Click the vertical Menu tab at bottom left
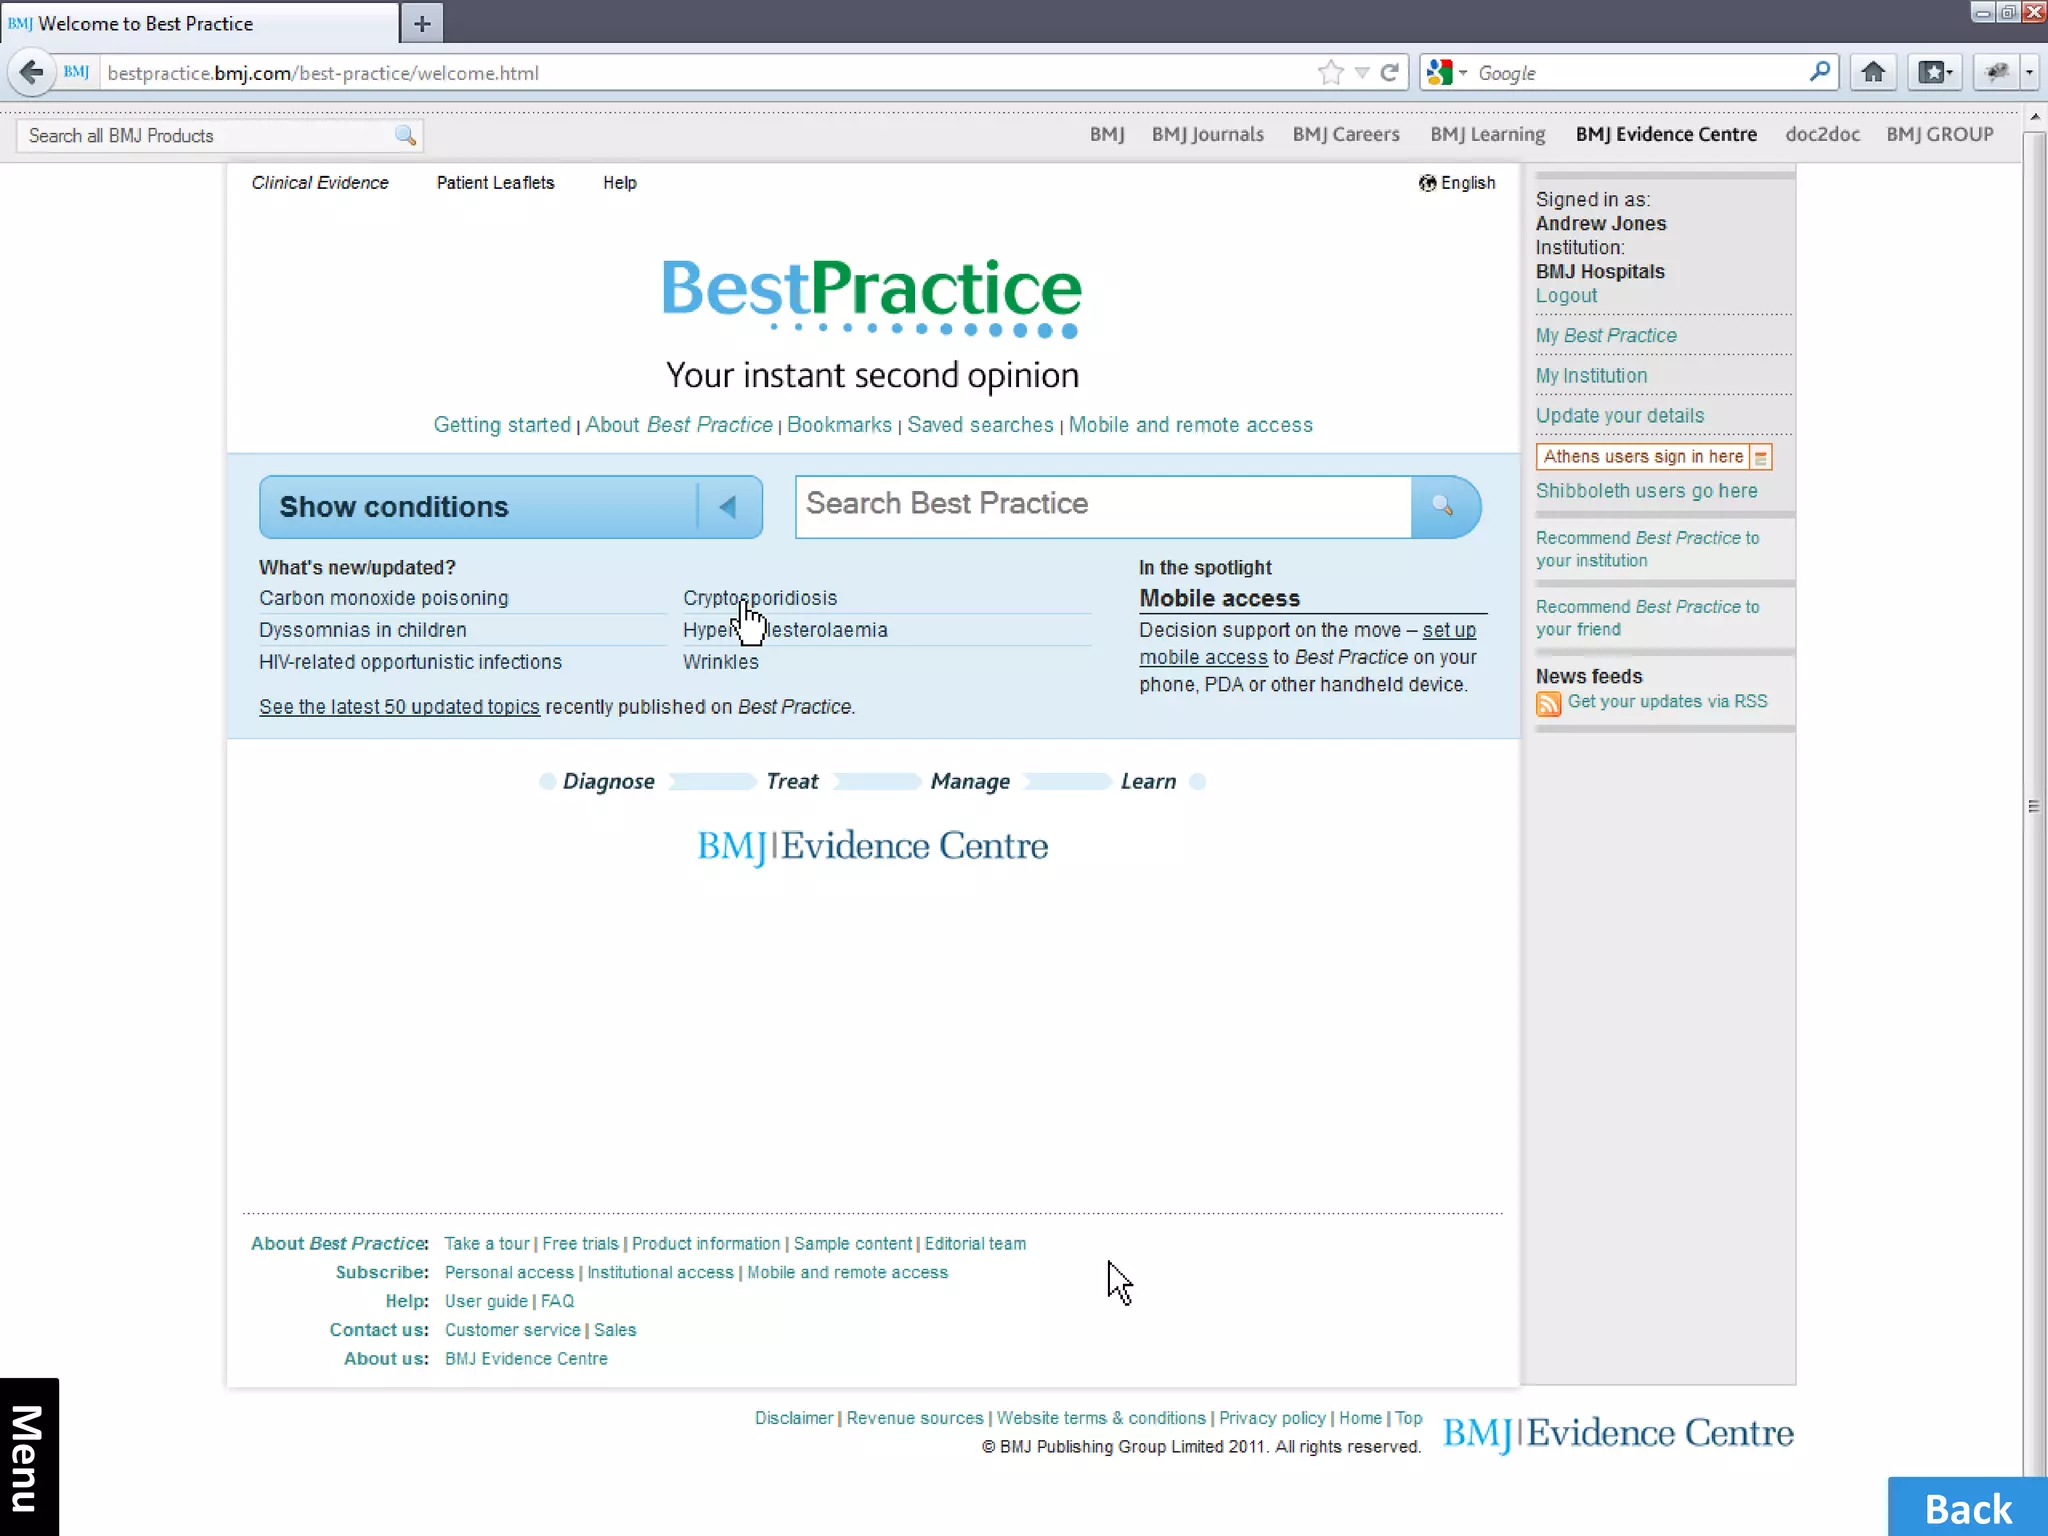Image resolution: width=2048 pixels, height=1536 pixels. coord(29,1458)
